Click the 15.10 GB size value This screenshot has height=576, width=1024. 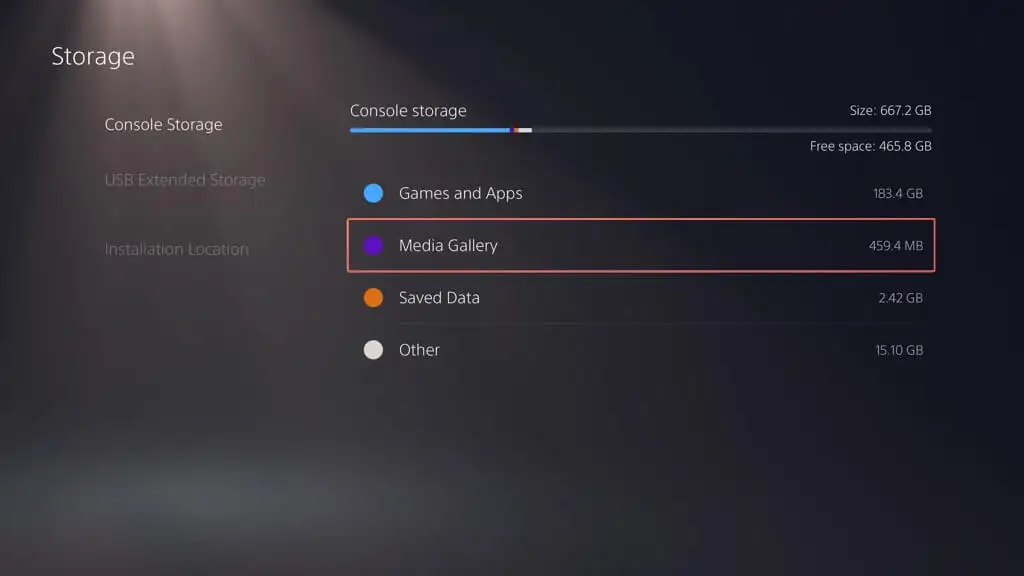click(899, 350)
